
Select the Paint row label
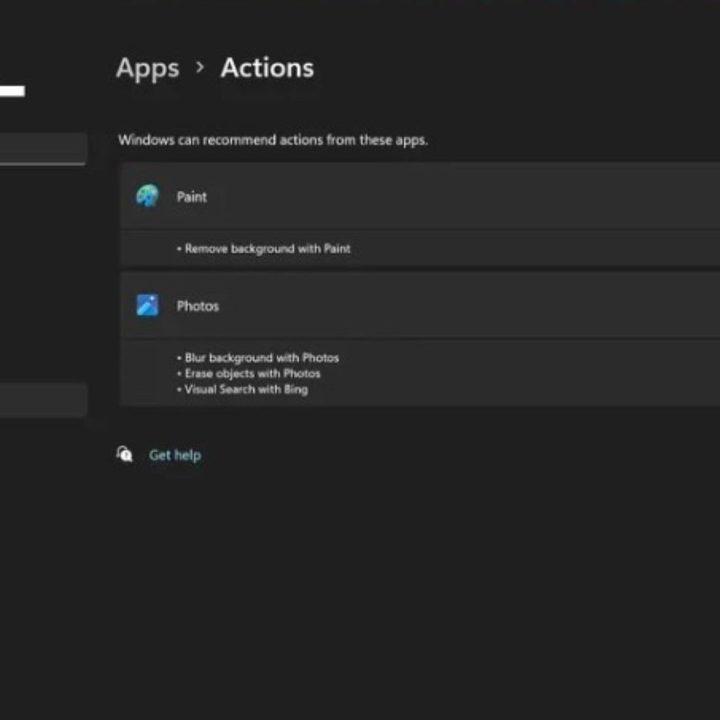[191, 197]
